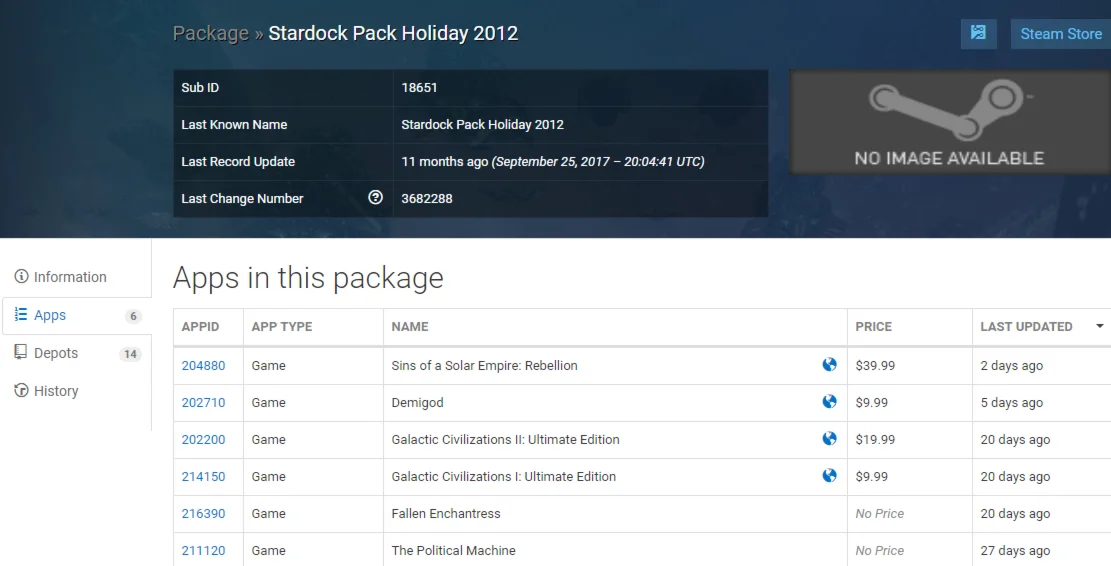Open the History sidebar tab
Image resolution: width=1111 pixels, height=566 pixels.
tap(55, 391)
